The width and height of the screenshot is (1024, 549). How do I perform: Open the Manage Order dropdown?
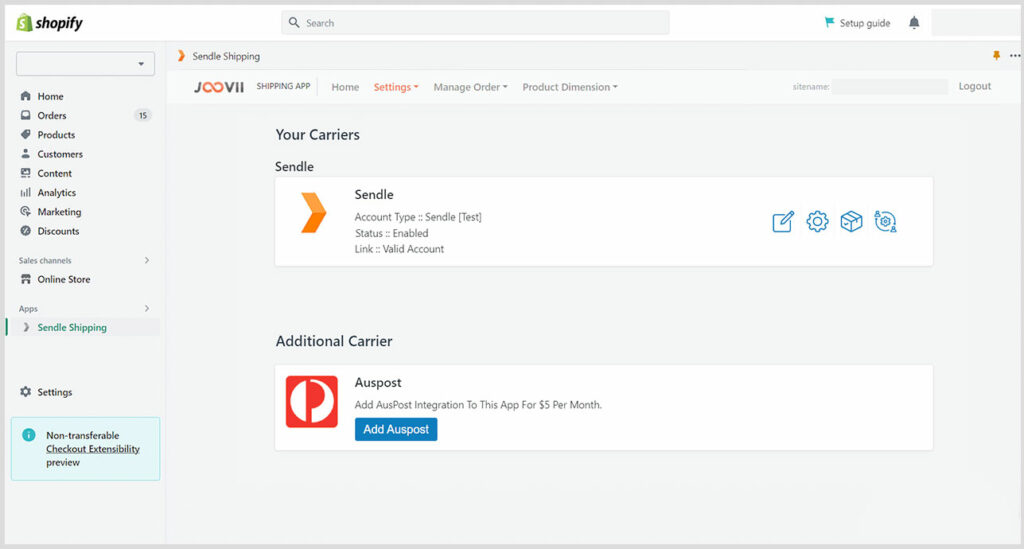pos(470,87)
